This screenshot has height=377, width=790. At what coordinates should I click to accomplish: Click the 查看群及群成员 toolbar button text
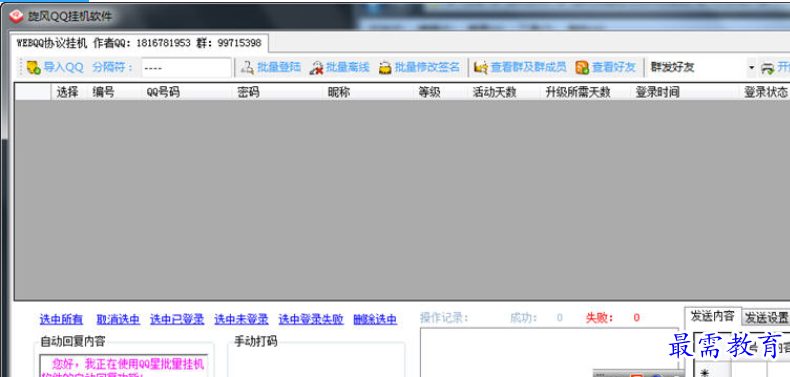(x=529, y=68)
